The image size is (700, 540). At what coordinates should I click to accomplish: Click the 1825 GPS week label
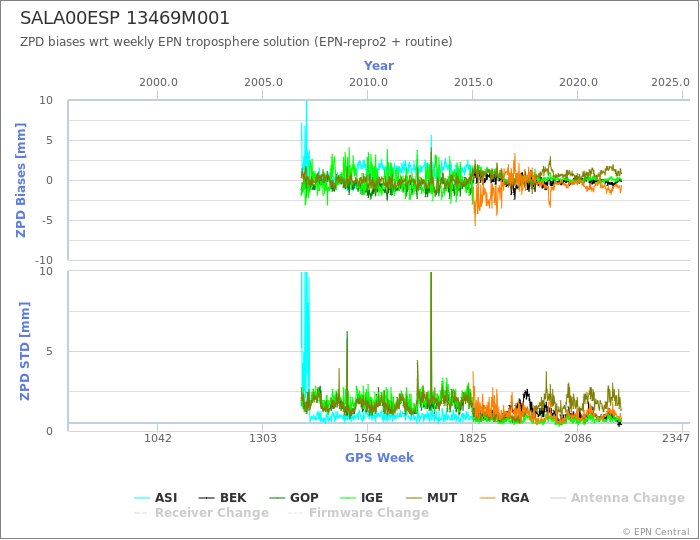pyautogui.click(x=473, y=438)
